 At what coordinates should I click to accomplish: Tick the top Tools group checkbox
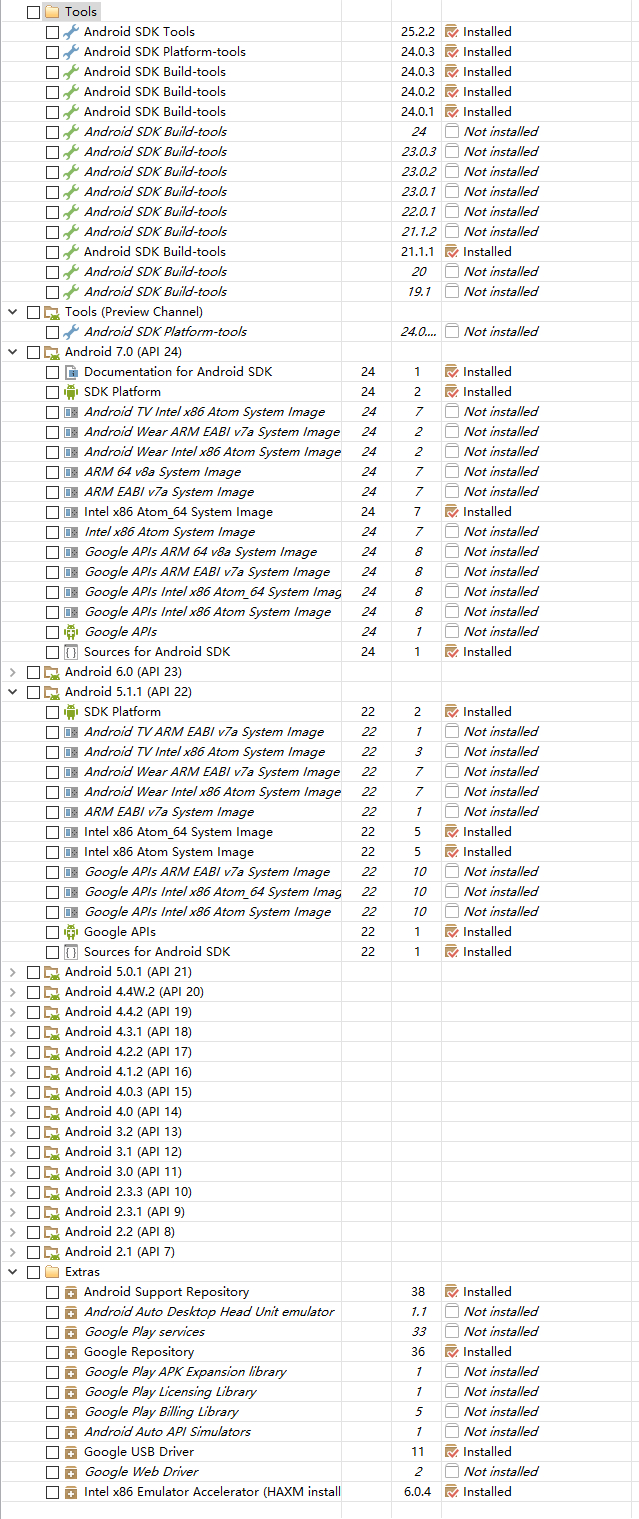point(33,12)
